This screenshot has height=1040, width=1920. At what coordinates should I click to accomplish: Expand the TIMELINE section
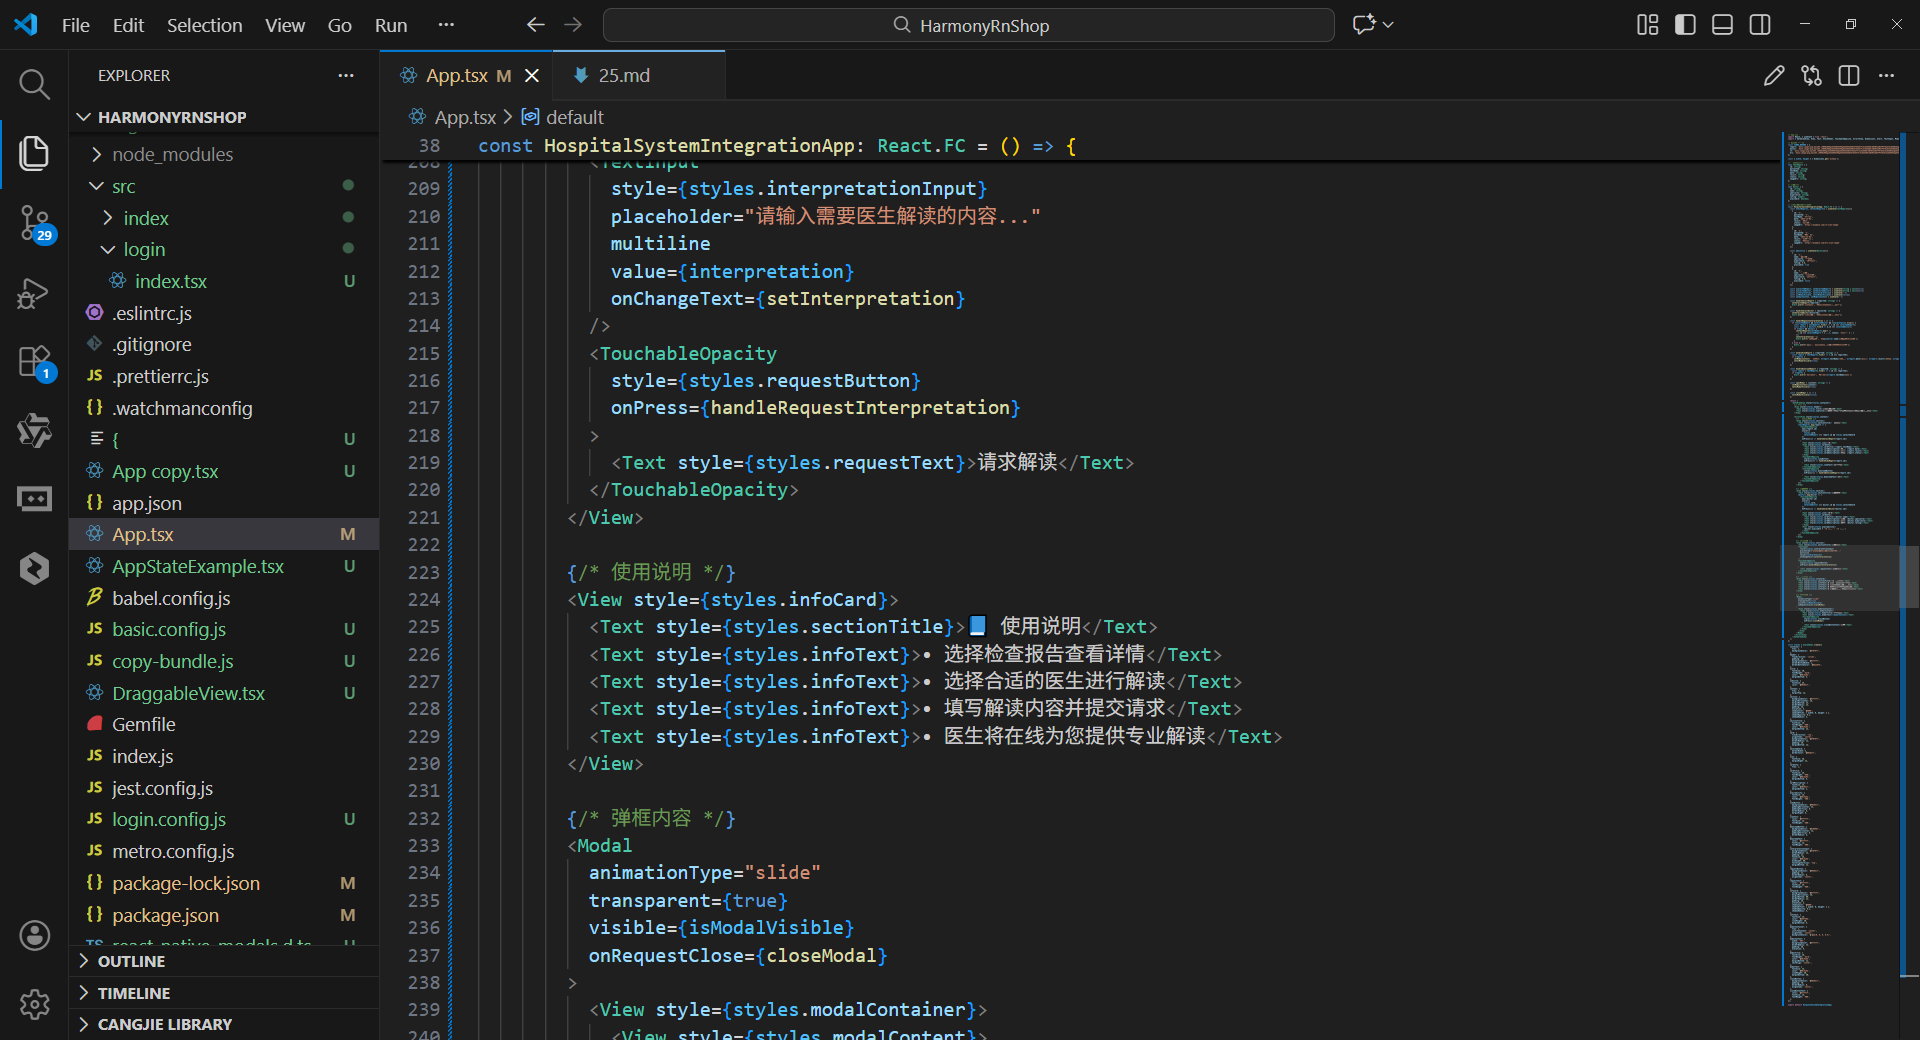(x=224, y=993)
